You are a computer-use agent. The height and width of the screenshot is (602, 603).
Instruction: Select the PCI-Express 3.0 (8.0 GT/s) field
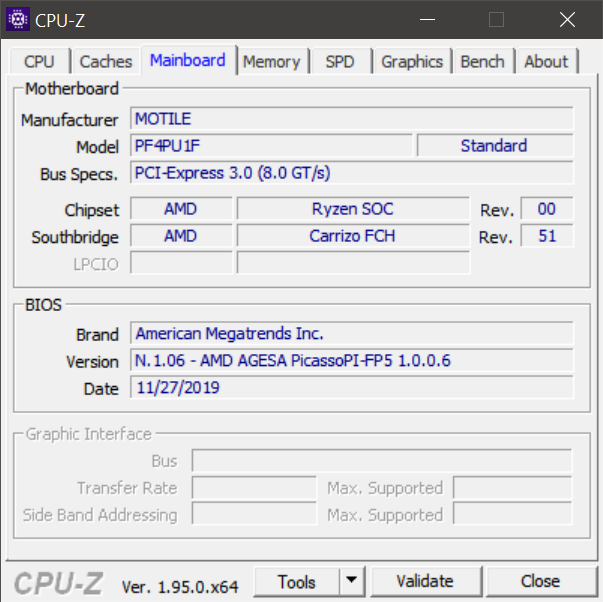tap(351, 173)
